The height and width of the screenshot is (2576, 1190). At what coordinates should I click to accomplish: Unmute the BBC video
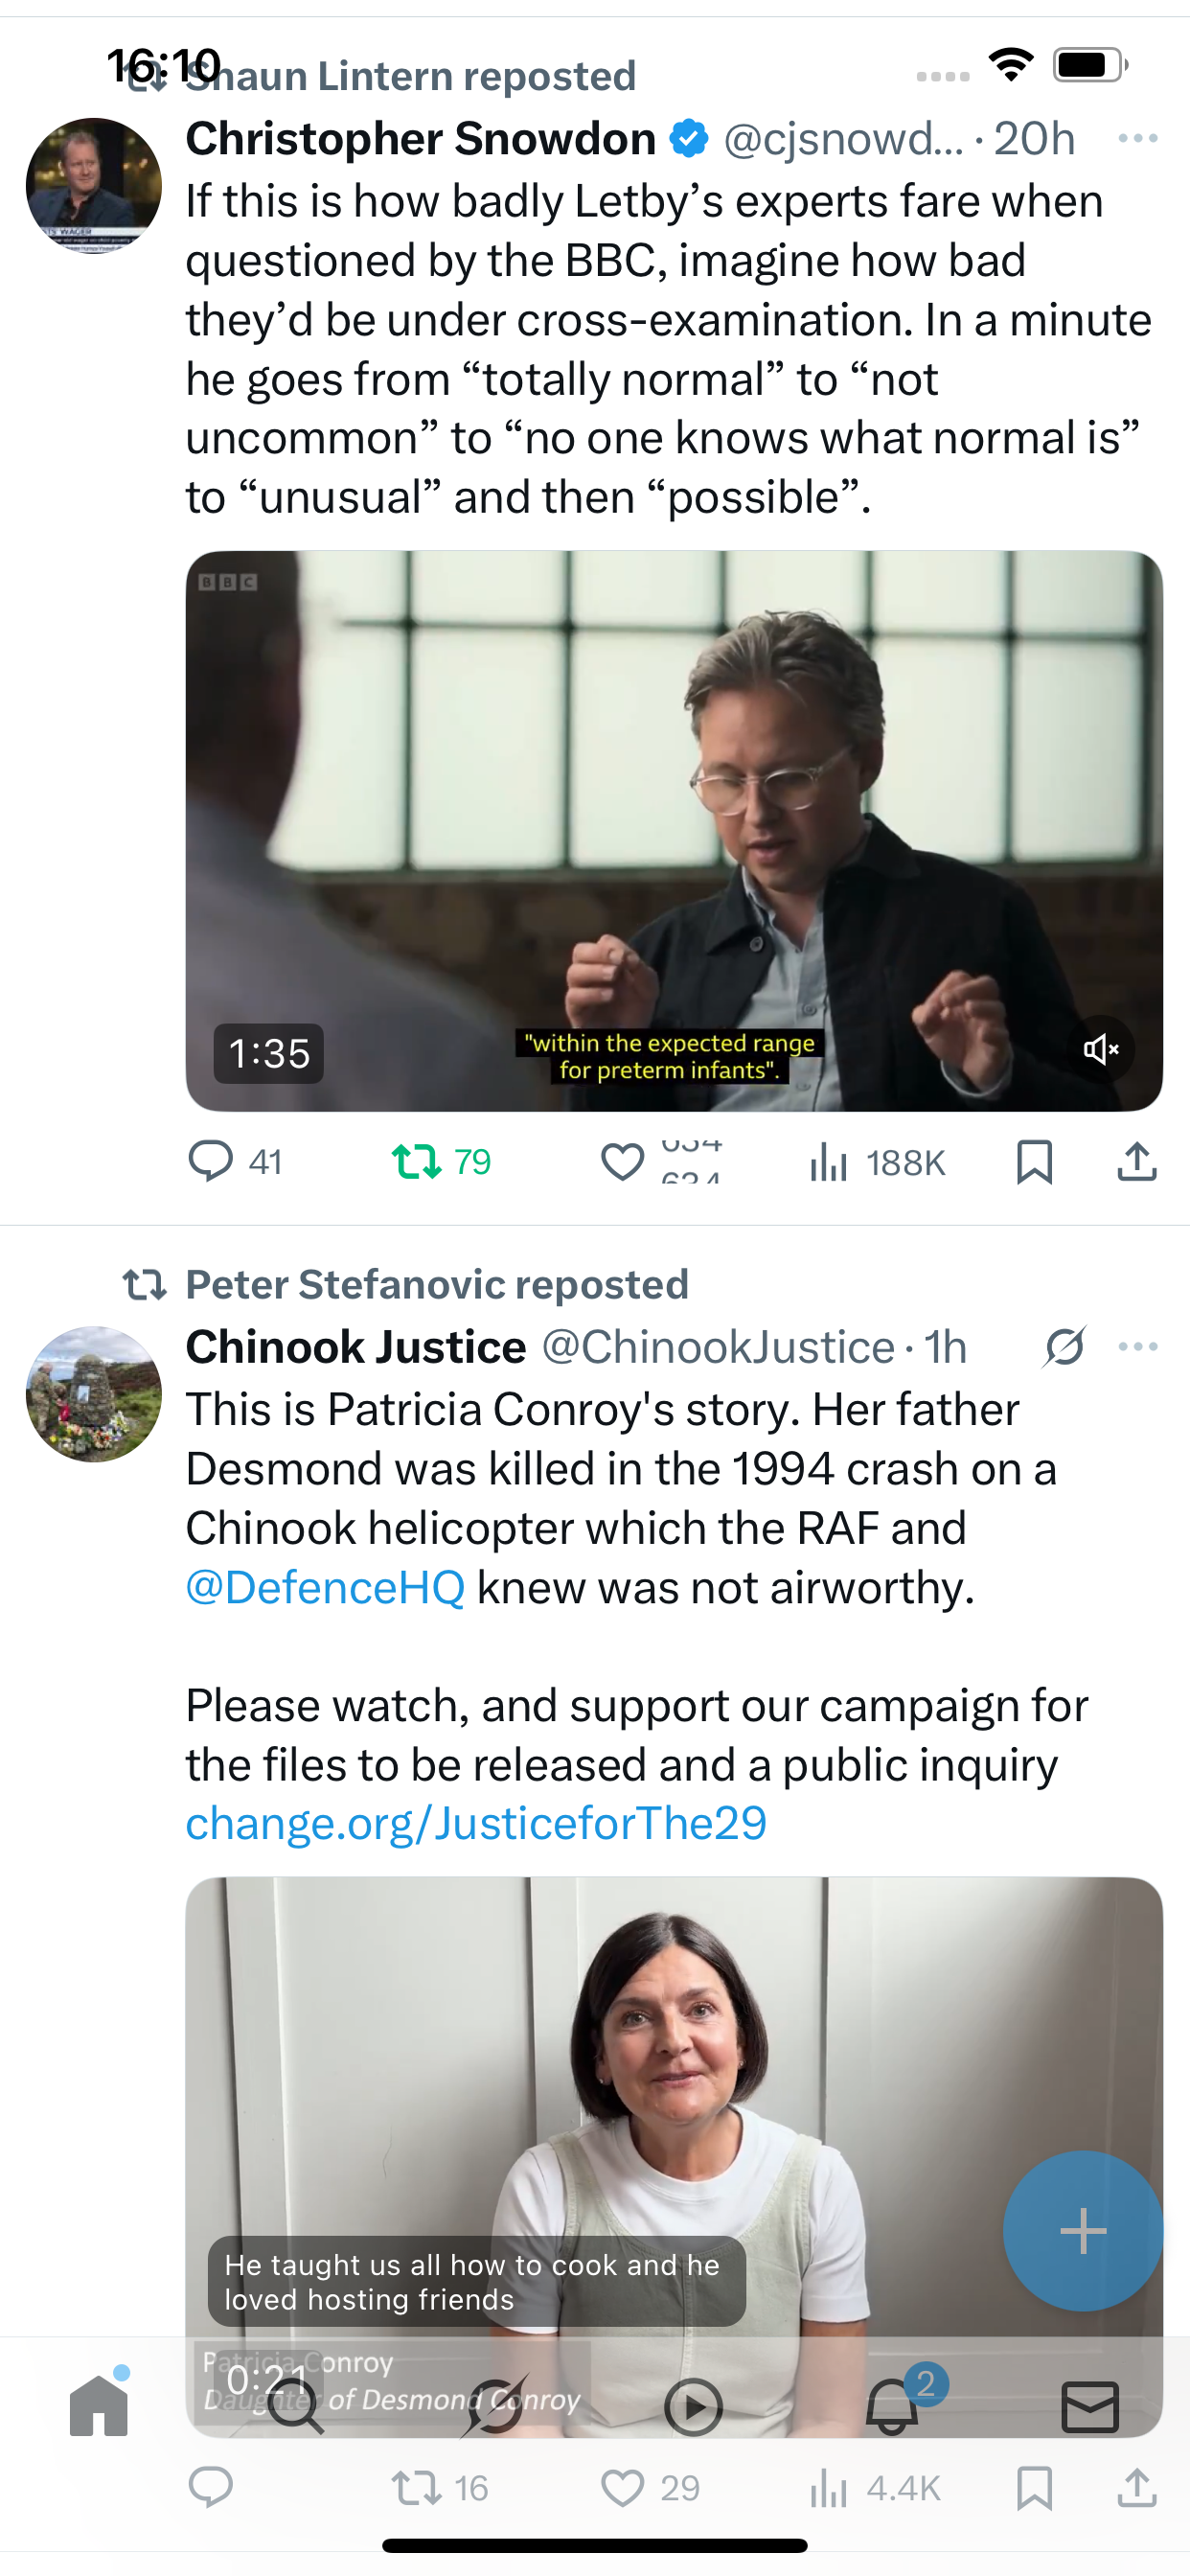click(x=1100, y=1049)
